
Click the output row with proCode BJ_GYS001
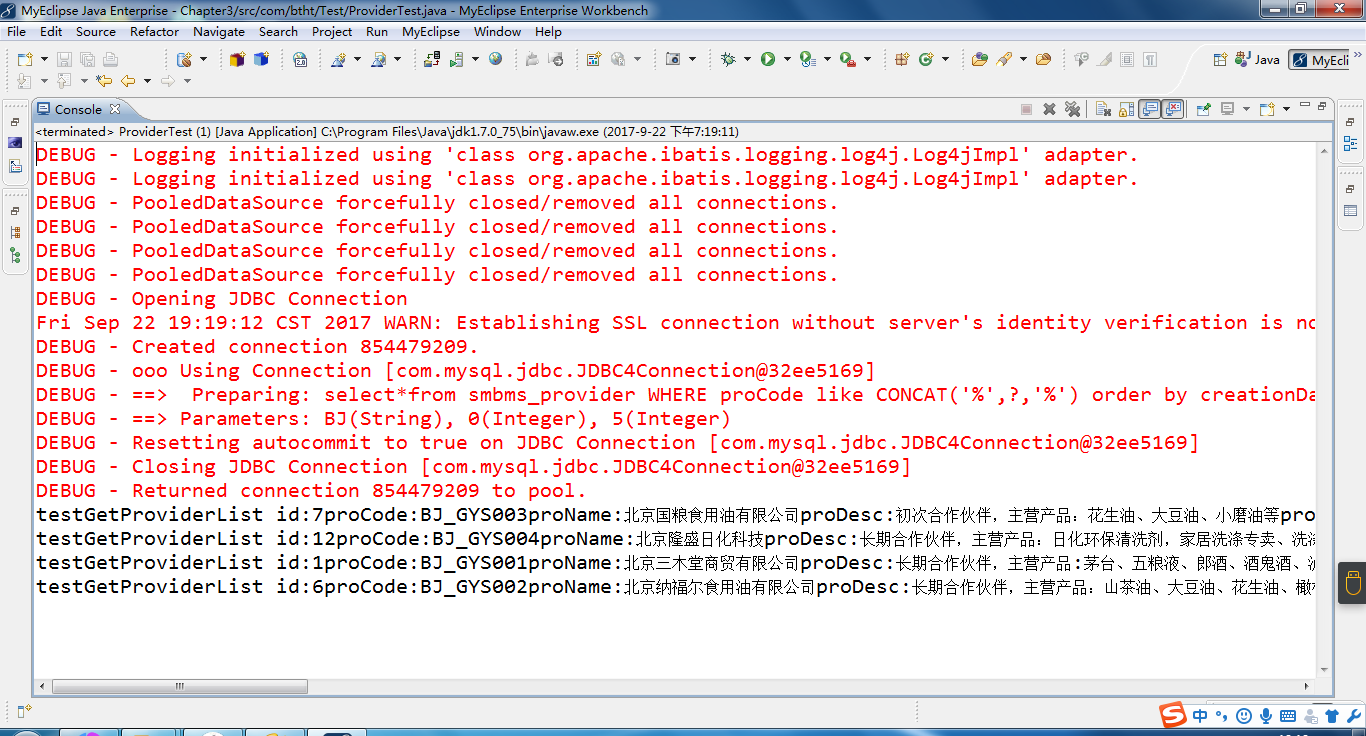(675, 562)
